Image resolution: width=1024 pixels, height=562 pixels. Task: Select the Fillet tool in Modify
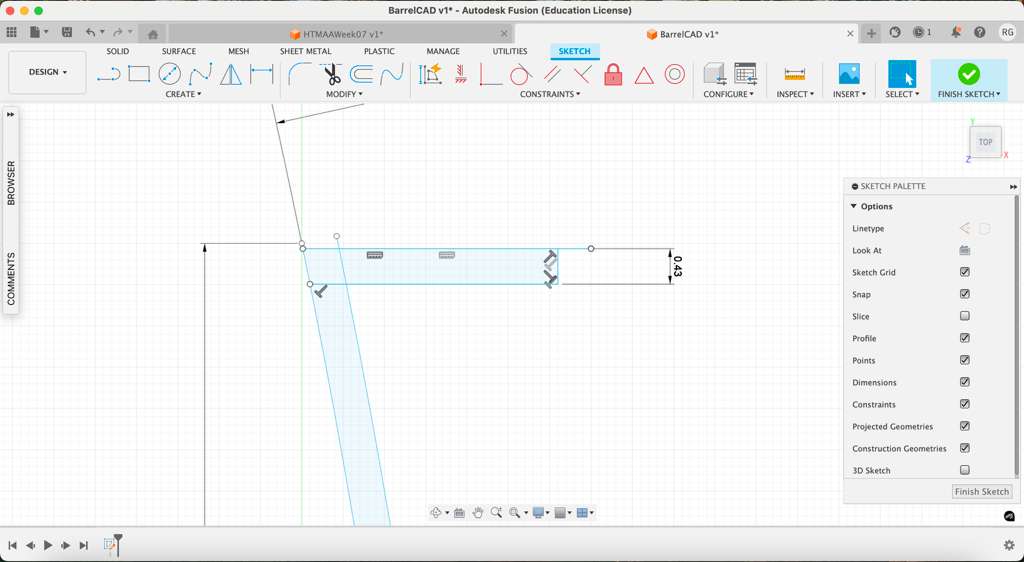(x=300, y=74)
